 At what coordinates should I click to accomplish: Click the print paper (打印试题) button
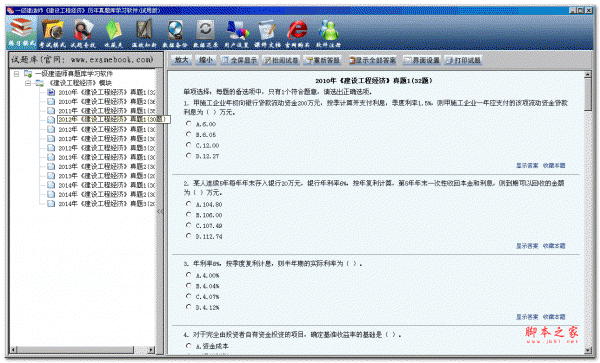(x=463, y=60)
